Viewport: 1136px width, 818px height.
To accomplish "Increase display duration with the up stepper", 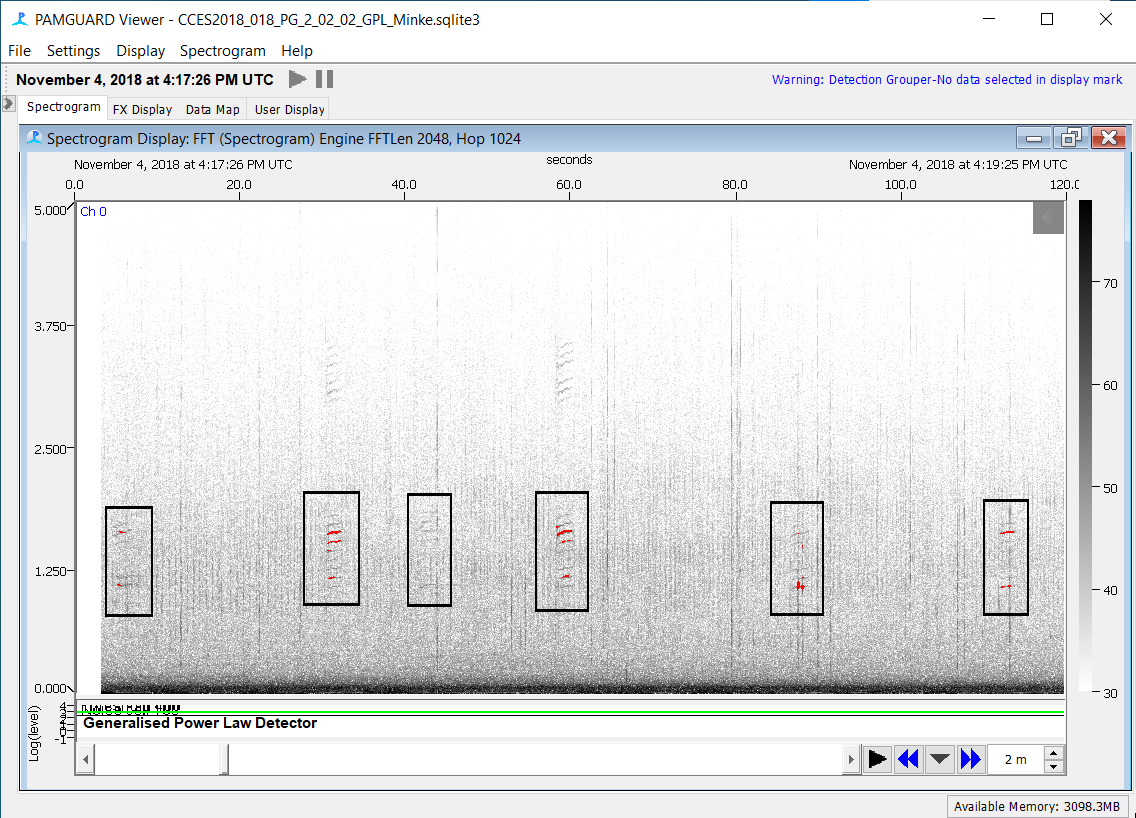I will pos(1053,753).
